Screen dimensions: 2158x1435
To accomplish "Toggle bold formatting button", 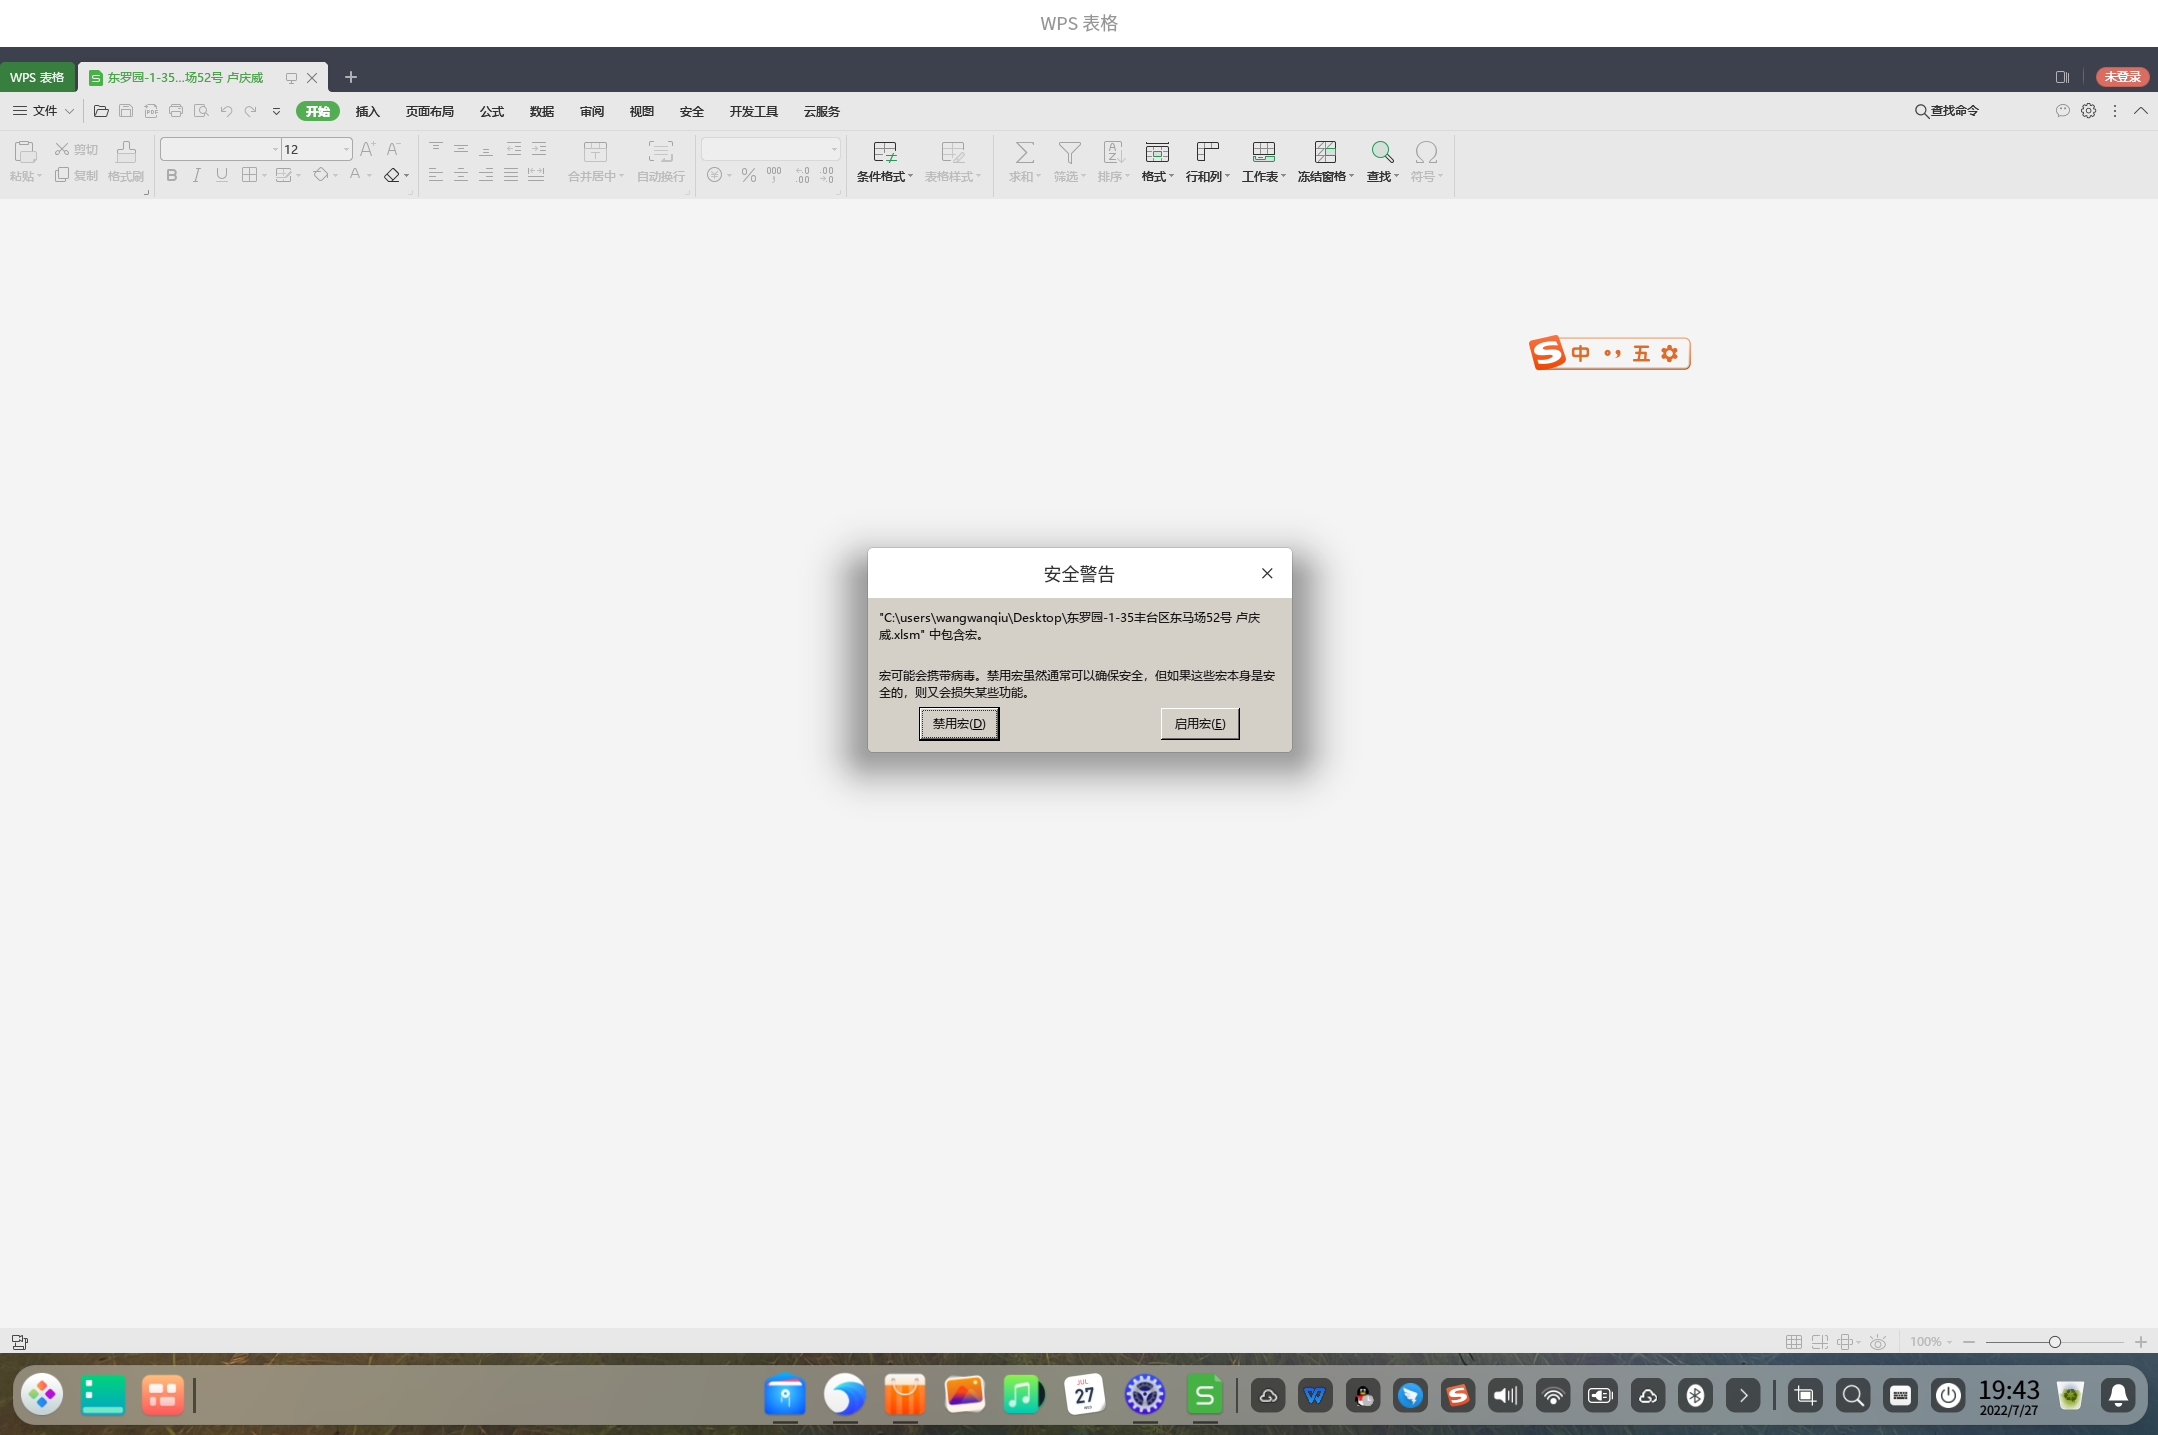I will coord(172,175).
